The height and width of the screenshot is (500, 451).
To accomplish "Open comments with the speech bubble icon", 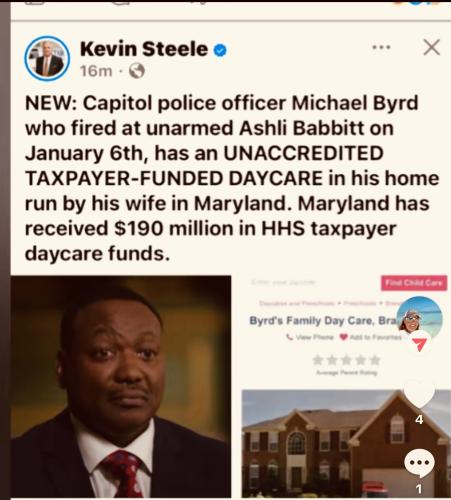I will (419, 463).
